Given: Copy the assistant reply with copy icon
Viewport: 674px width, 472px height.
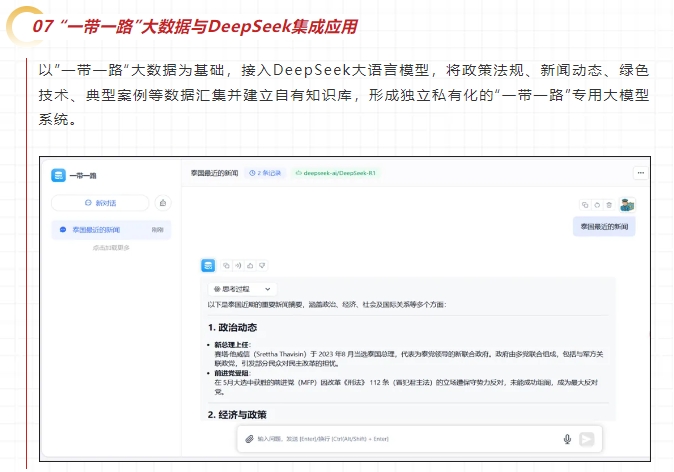Looking at the screenshot, I should click(x=226, y=266).
